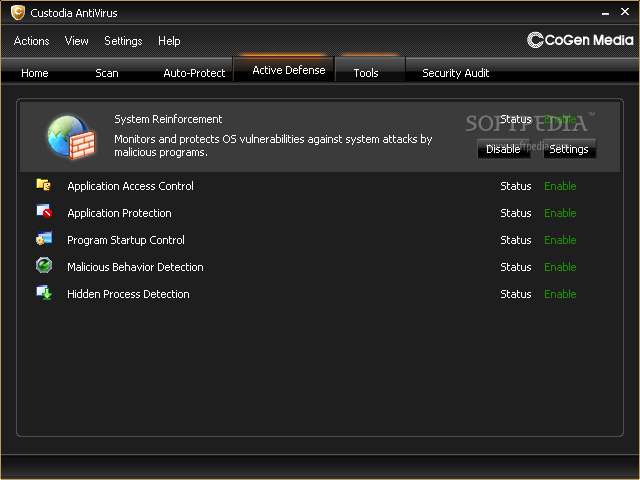Click the CoGen Media logo
Viewport: 640px width, 480px height.
[x=580, y=41]
